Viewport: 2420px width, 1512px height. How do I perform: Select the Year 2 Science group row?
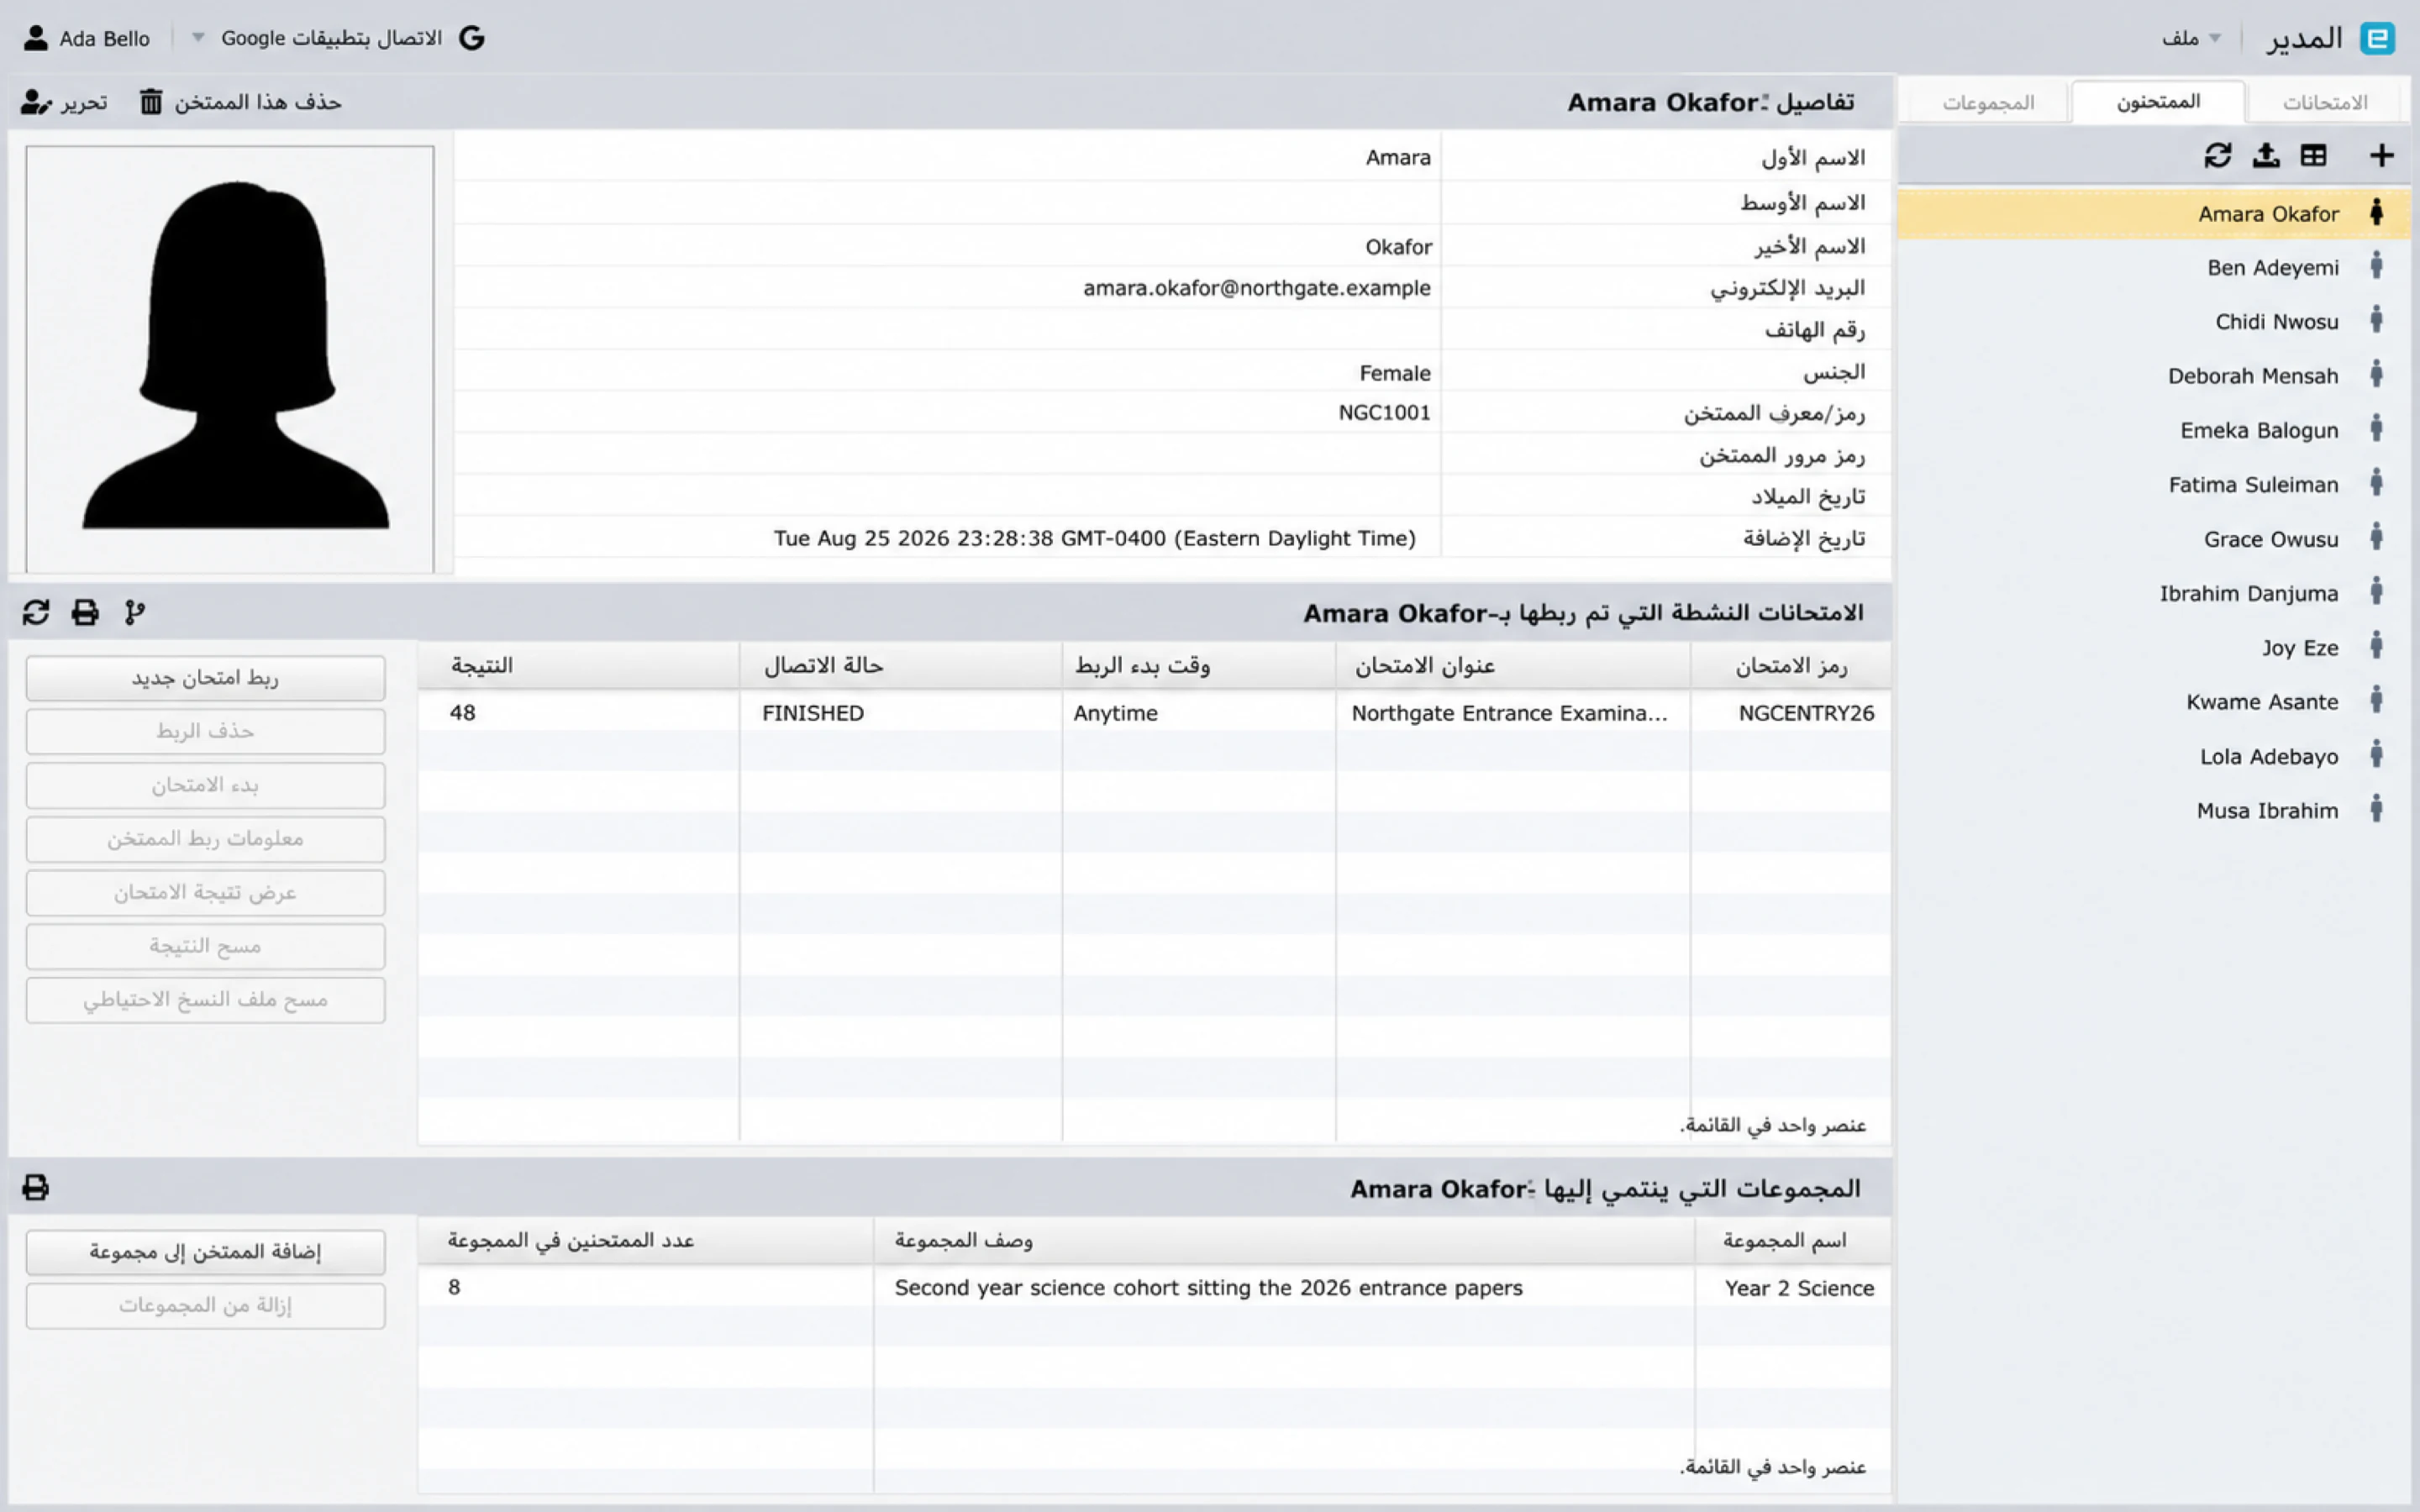coord(1154,1288)
